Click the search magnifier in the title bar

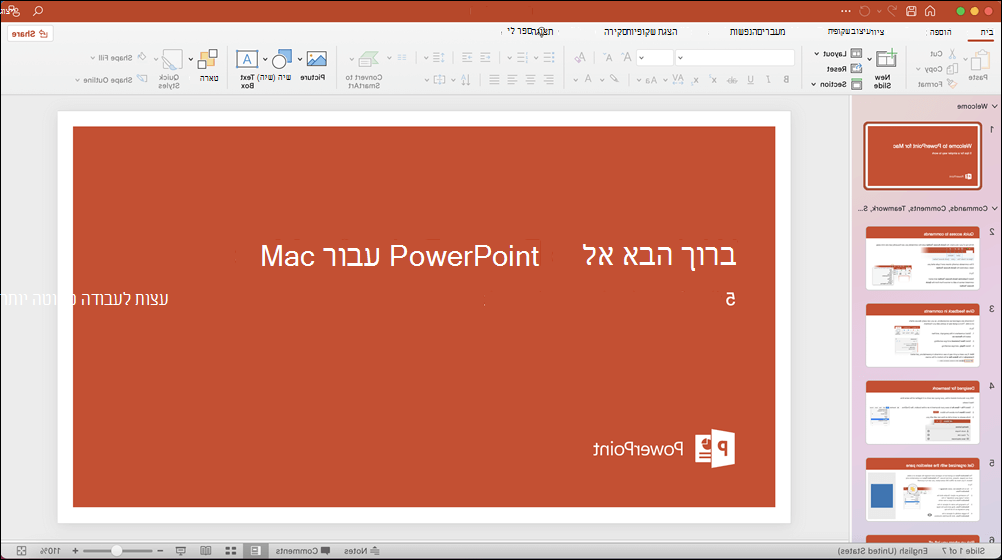(x=38, y=11)
